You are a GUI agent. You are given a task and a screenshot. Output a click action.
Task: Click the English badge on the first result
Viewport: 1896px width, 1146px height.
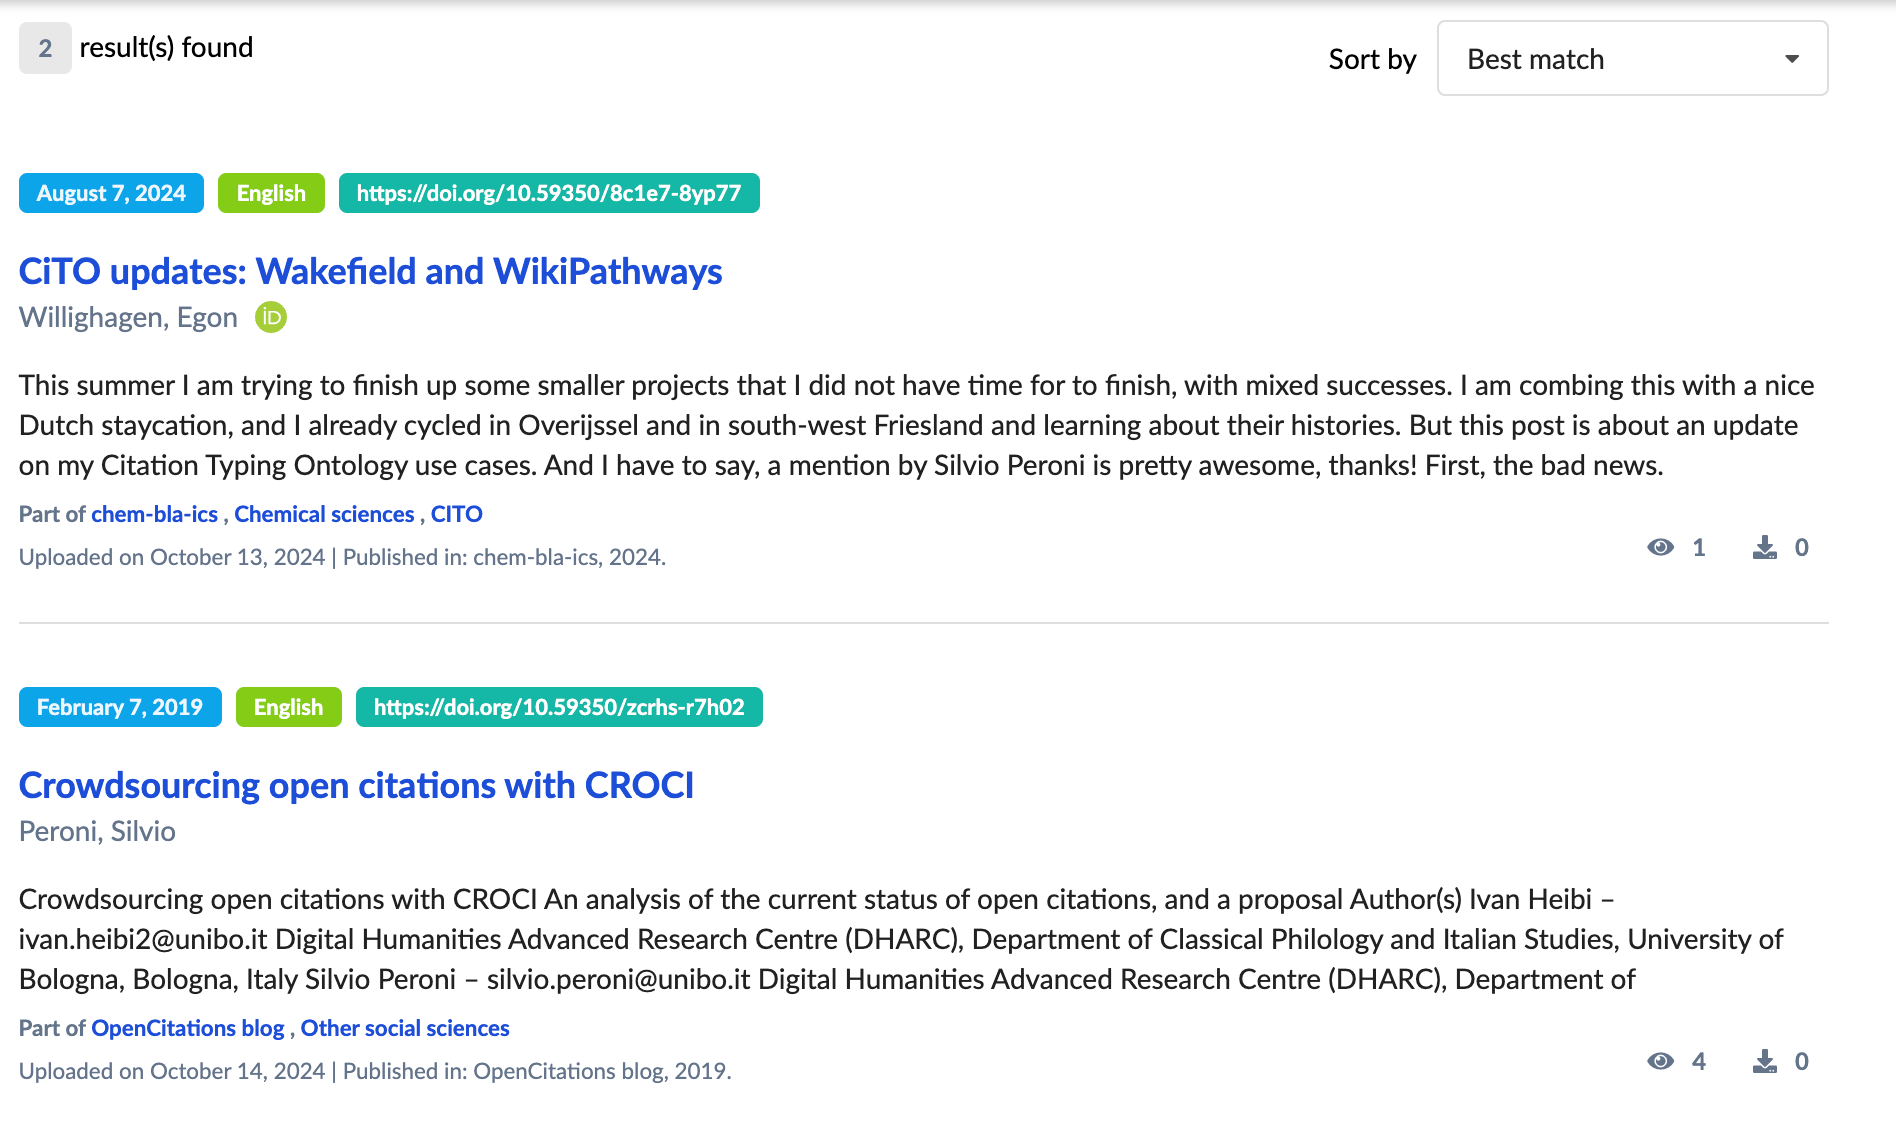click(x=271, y=193)
